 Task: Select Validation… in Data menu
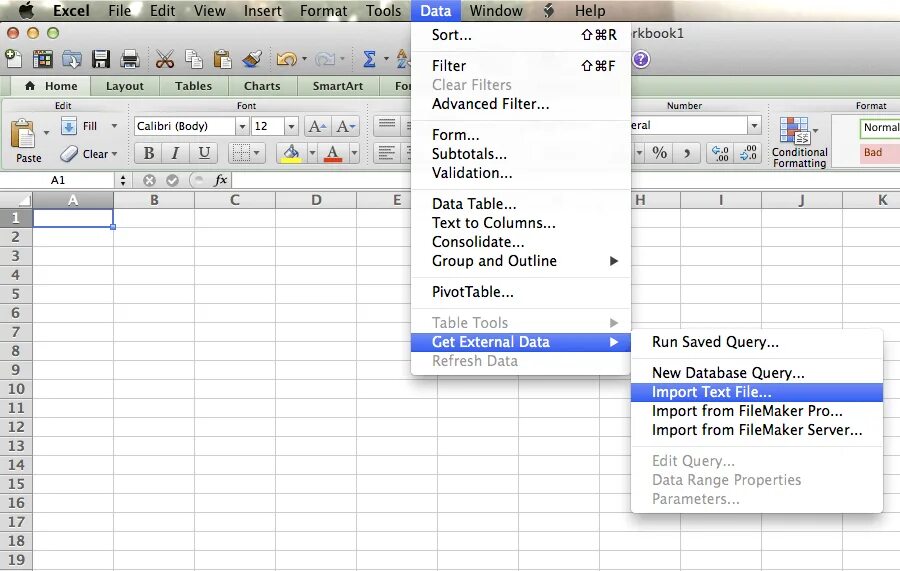521,173
